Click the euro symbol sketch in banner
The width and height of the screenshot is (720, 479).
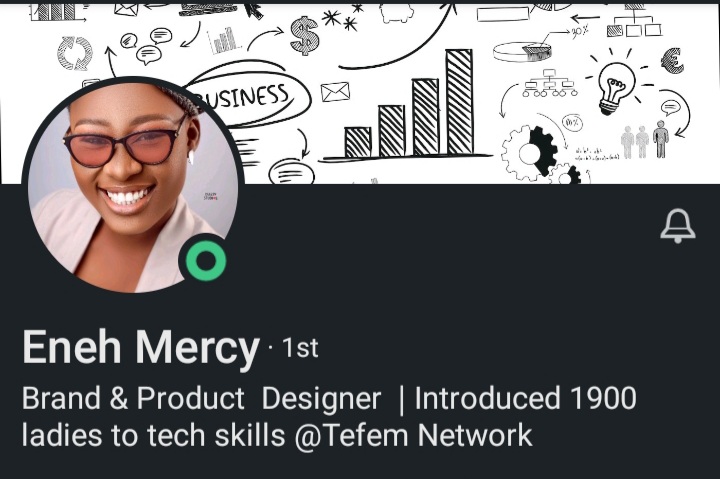pos(672,60)
